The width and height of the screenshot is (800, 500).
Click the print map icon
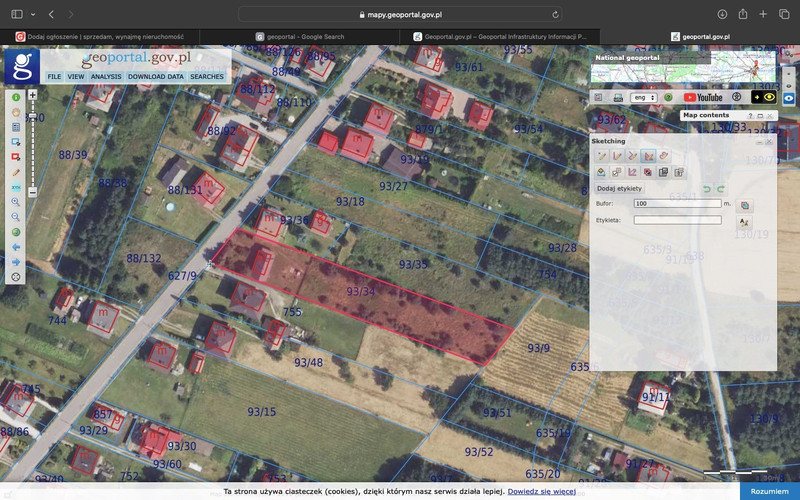pyautogui.click(x=618, y=97)
